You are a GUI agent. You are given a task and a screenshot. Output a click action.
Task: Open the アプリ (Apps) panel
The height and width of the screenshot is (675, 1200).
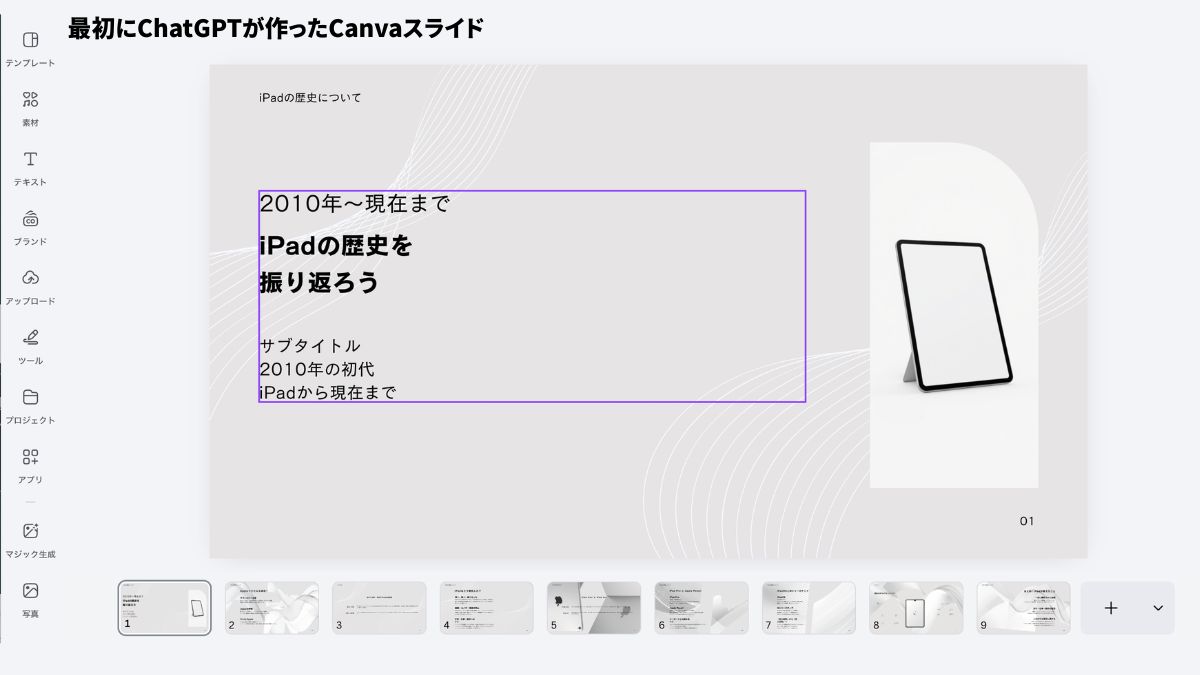(x=30, y=465)
